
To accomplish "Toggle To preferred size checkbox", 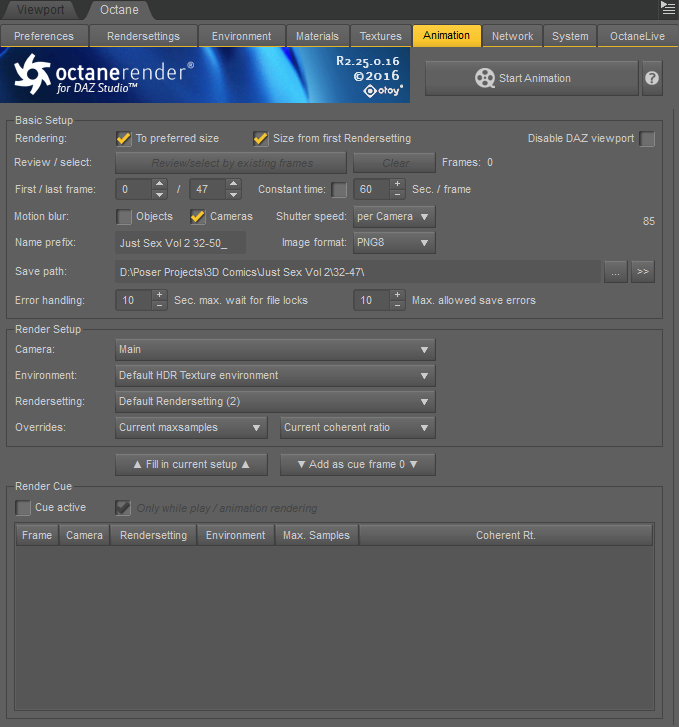I will (124, 139).
